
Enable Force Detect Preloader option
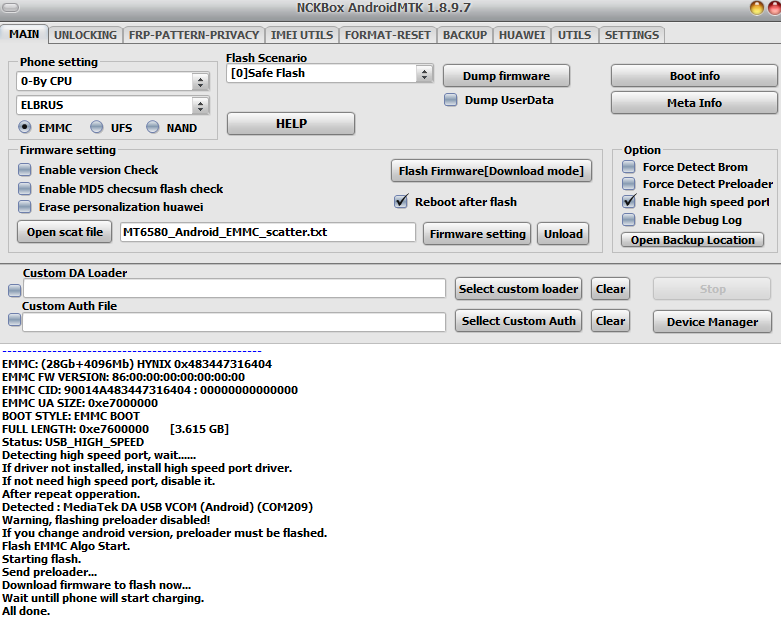(629, 184)
